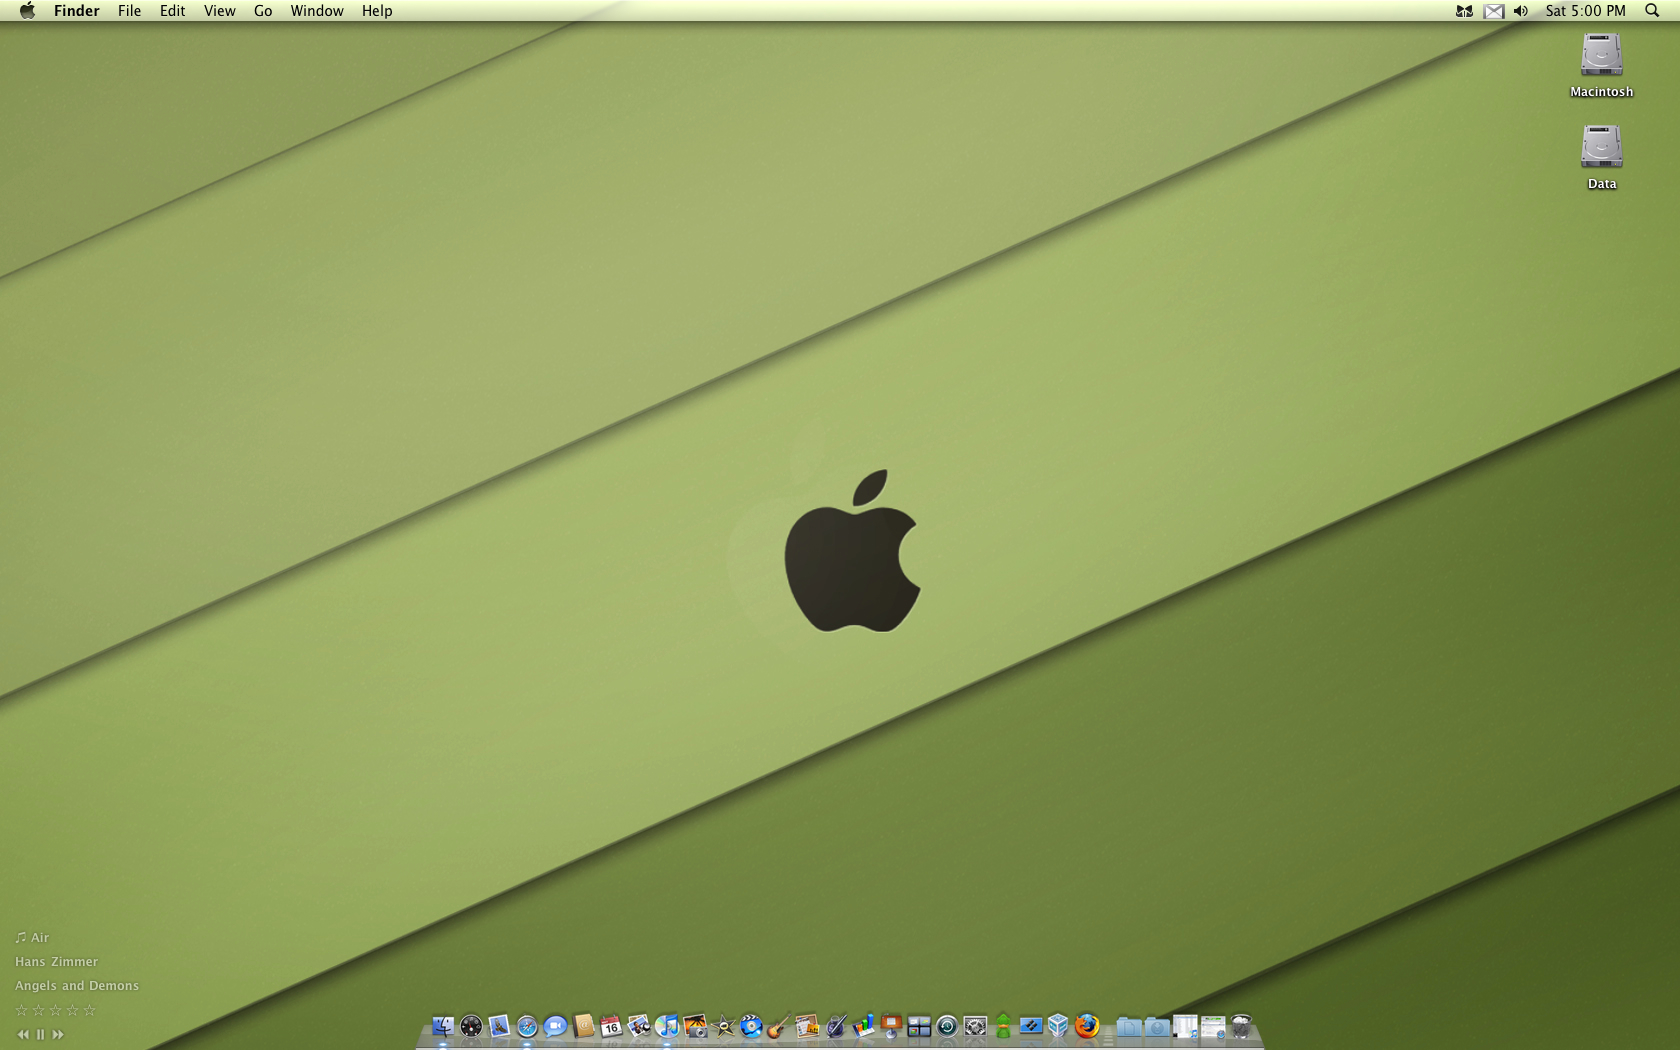Open GarageBand guitar icon

[x=779, y=1026]
